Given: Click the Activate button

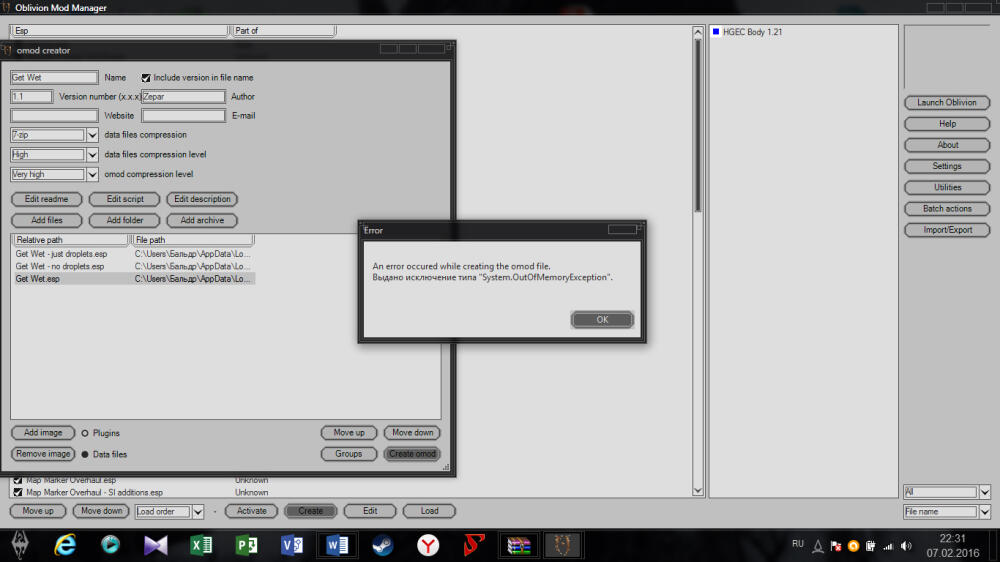Looking at the screenshot, I should 252,511.
